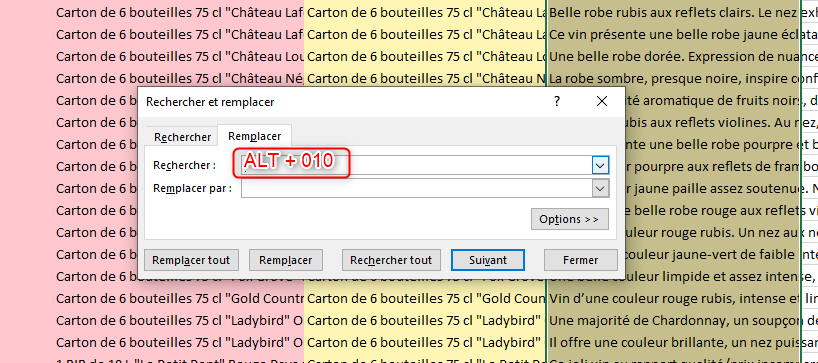Close the Rechercher et remplacer dialog
This screenshot has height=363, width=818.
[602, 101]
